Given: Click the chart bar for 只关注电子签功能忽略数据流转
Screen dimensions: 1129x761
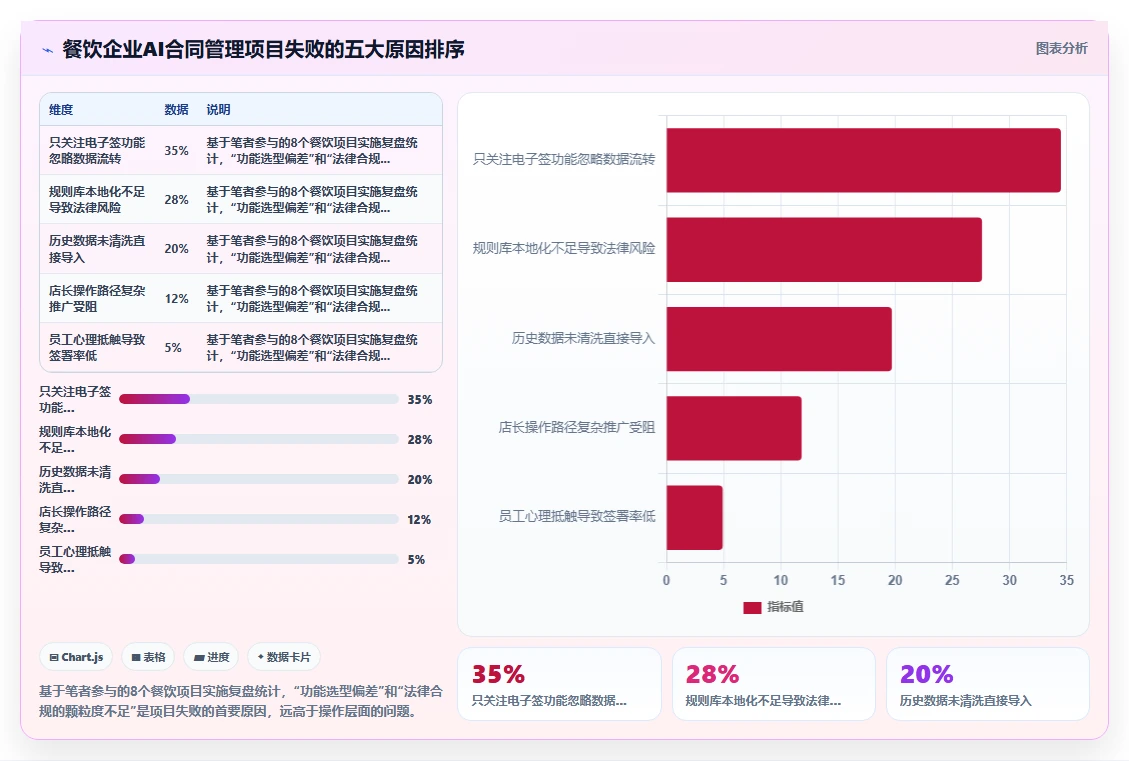Looking at the screenshot, I should 863,160.
